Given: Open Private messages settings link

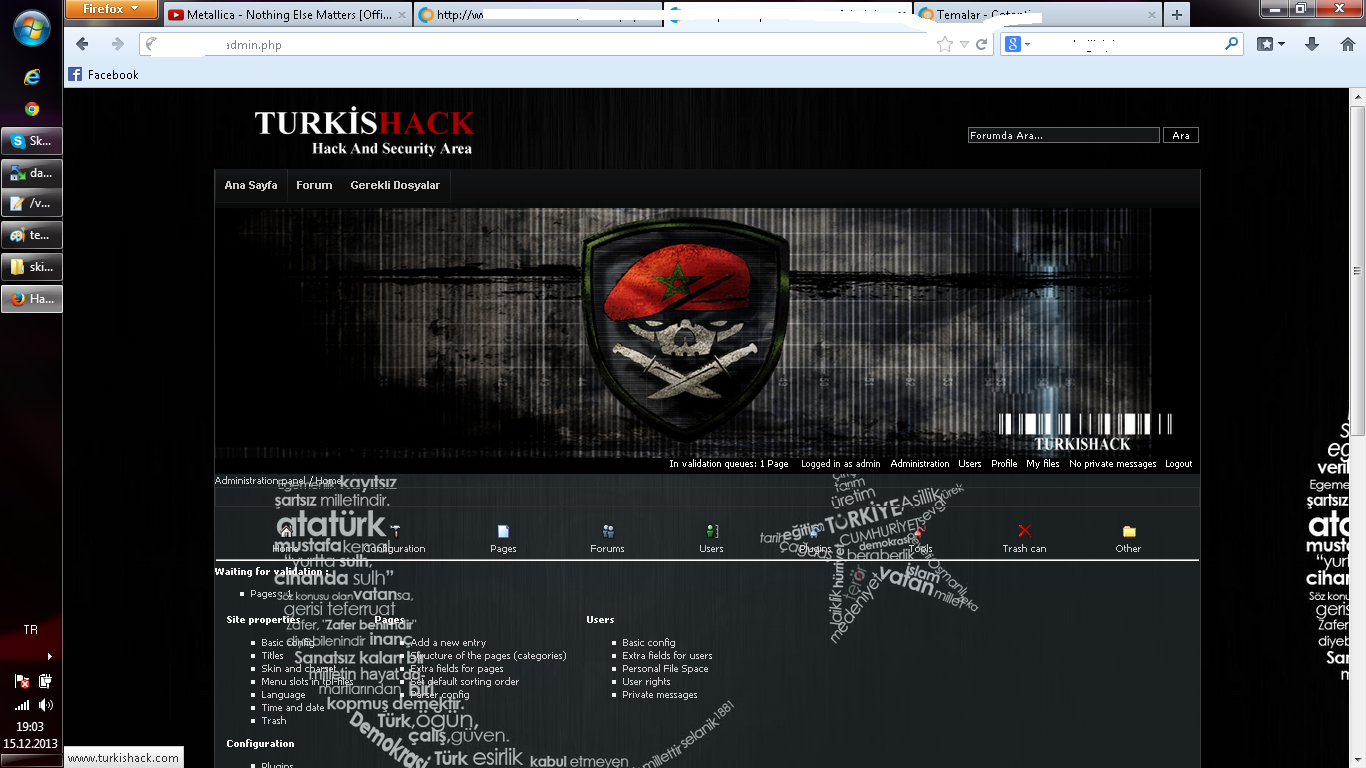Looking at the screenshot, I should pyautogui.click(x=660, y=695).
